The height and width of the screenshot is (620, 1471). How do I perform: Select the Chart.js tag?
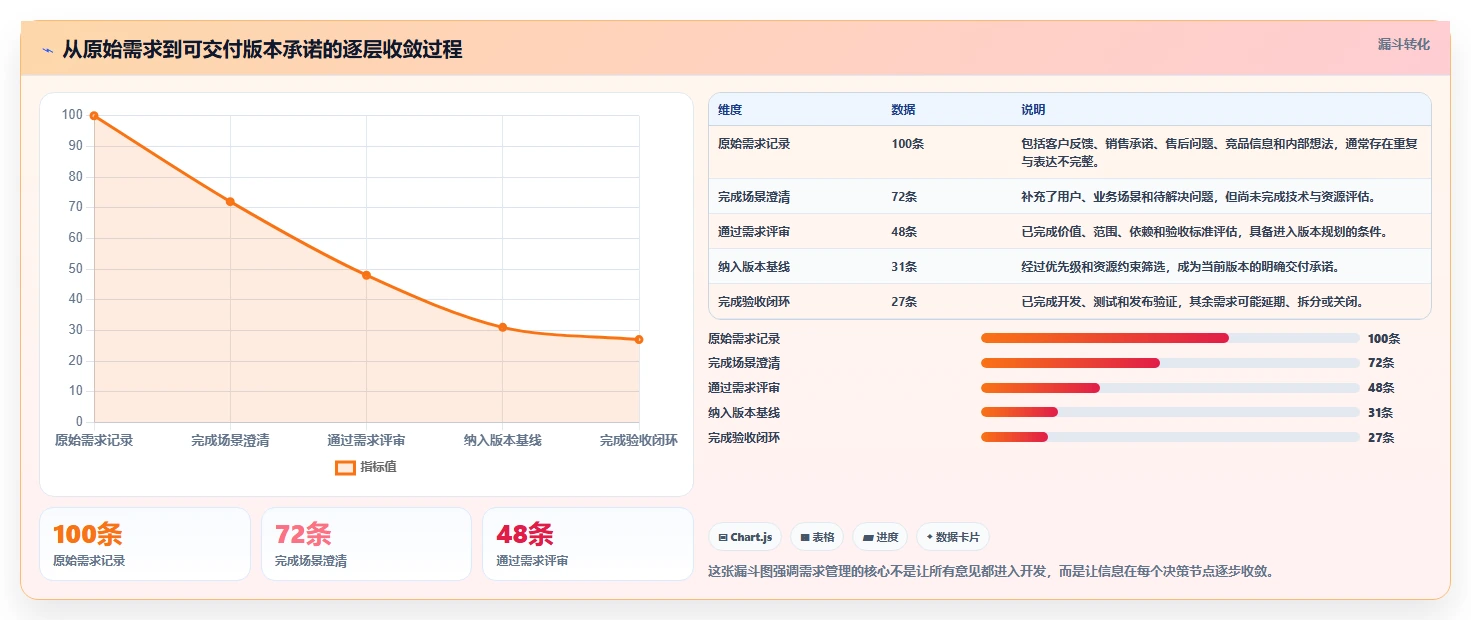click(x=745, y=537)
